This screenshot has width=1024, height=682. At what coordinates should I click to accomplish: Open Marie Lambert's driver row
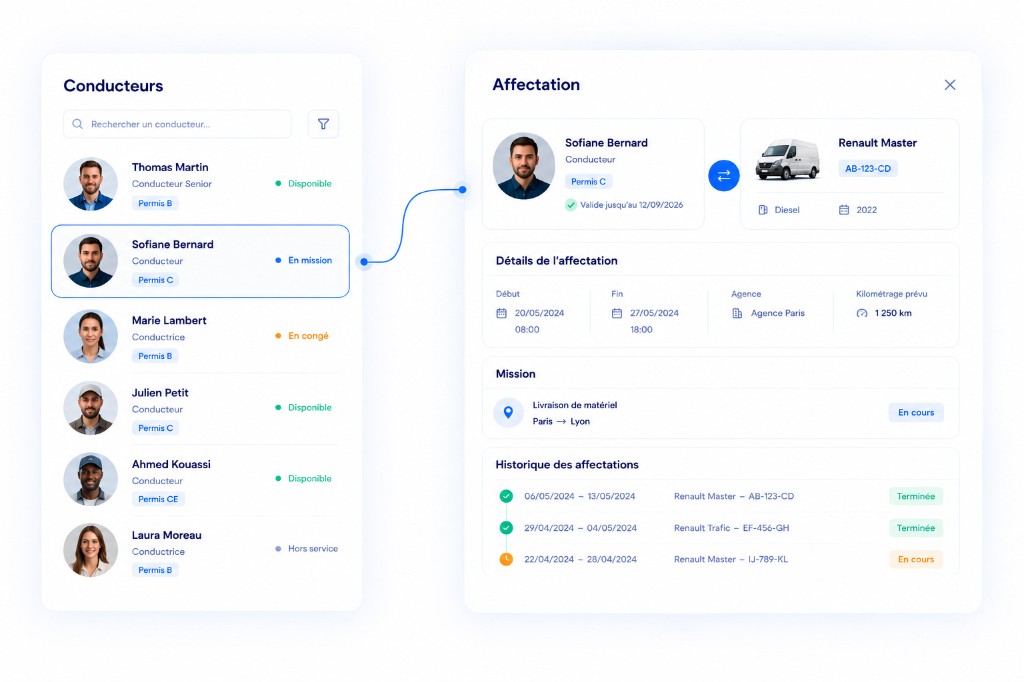[200, 337]
